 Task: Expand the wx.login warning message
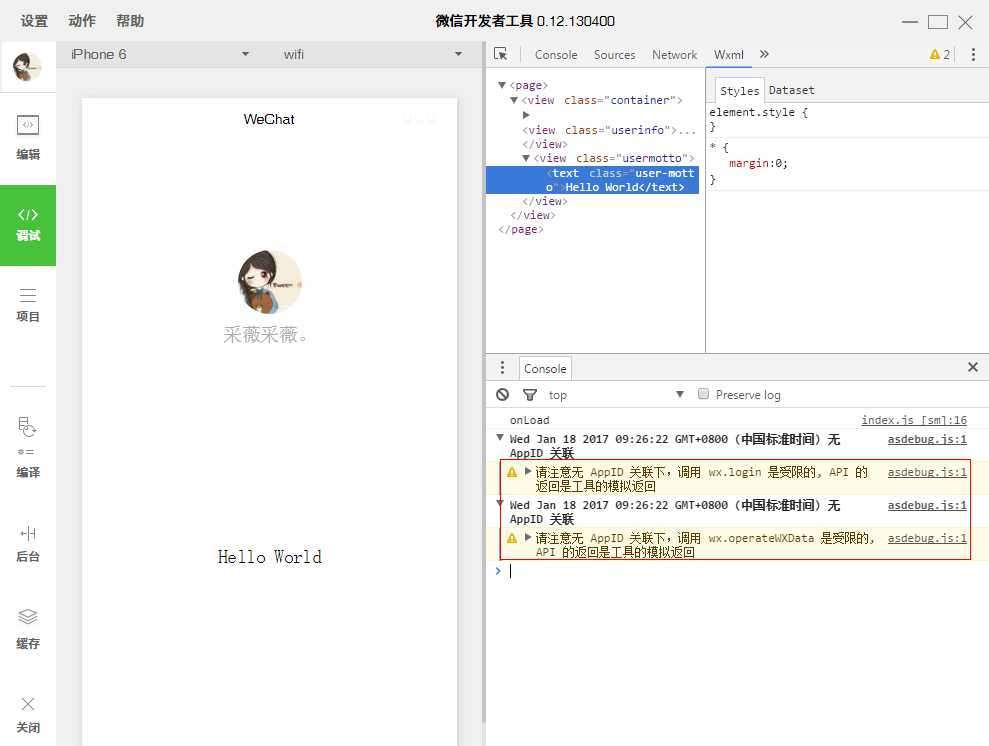[528, 470]
